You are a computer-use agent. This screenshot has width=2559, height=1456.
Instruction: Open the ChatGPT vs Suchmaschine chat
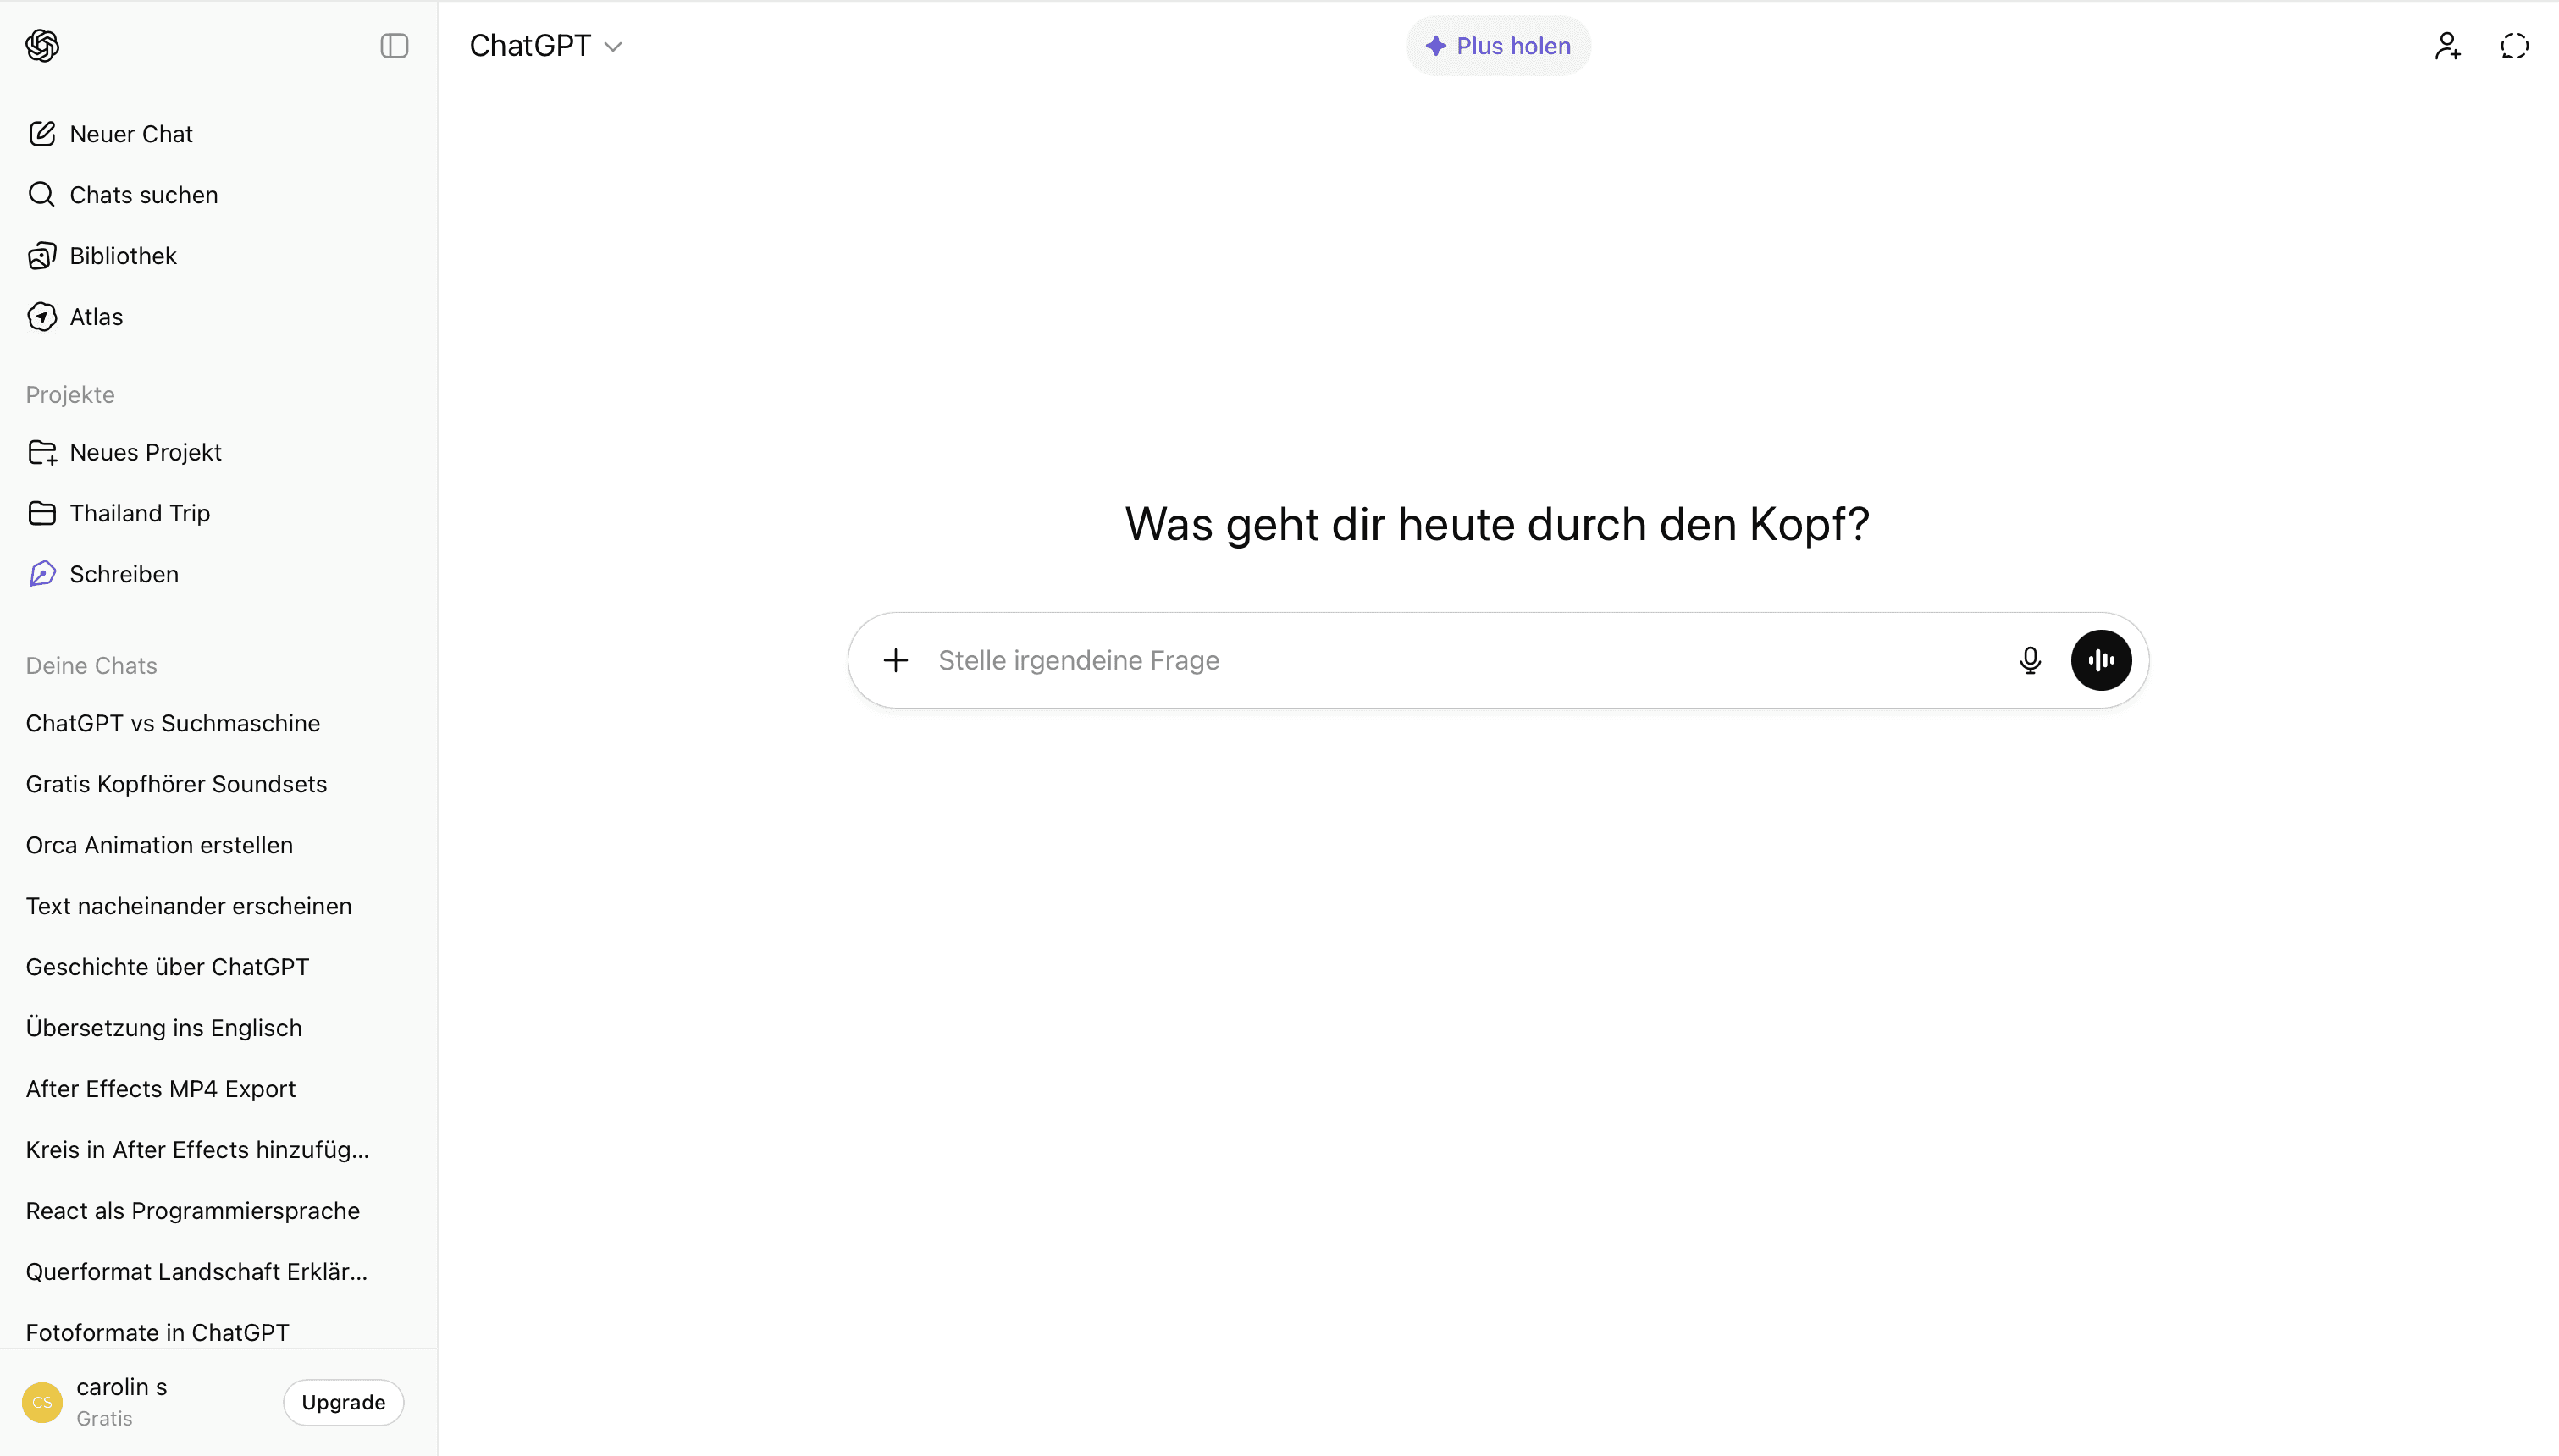(x=173, y=723)
